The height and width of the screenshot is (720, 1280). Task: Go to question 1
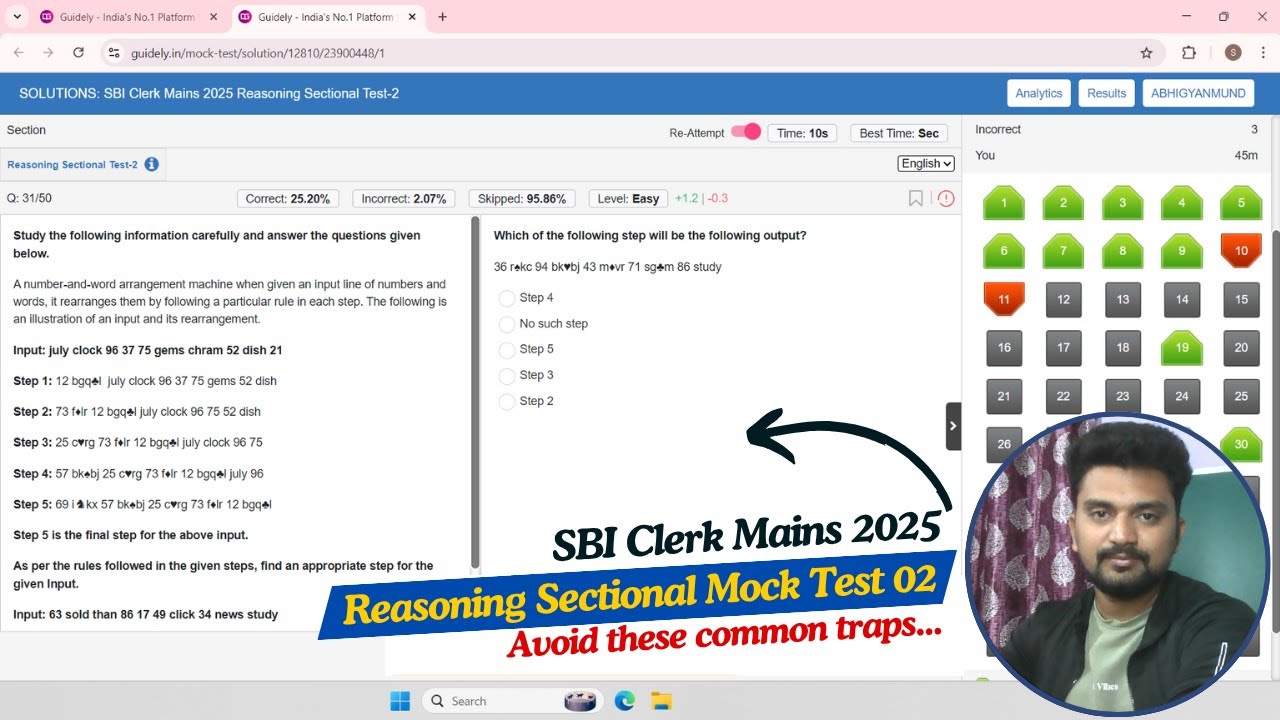[1004, 203]
